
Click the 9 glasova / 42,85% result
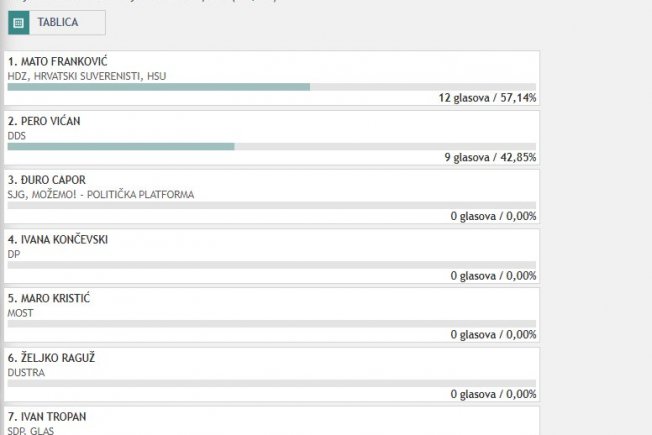[490, 157]
